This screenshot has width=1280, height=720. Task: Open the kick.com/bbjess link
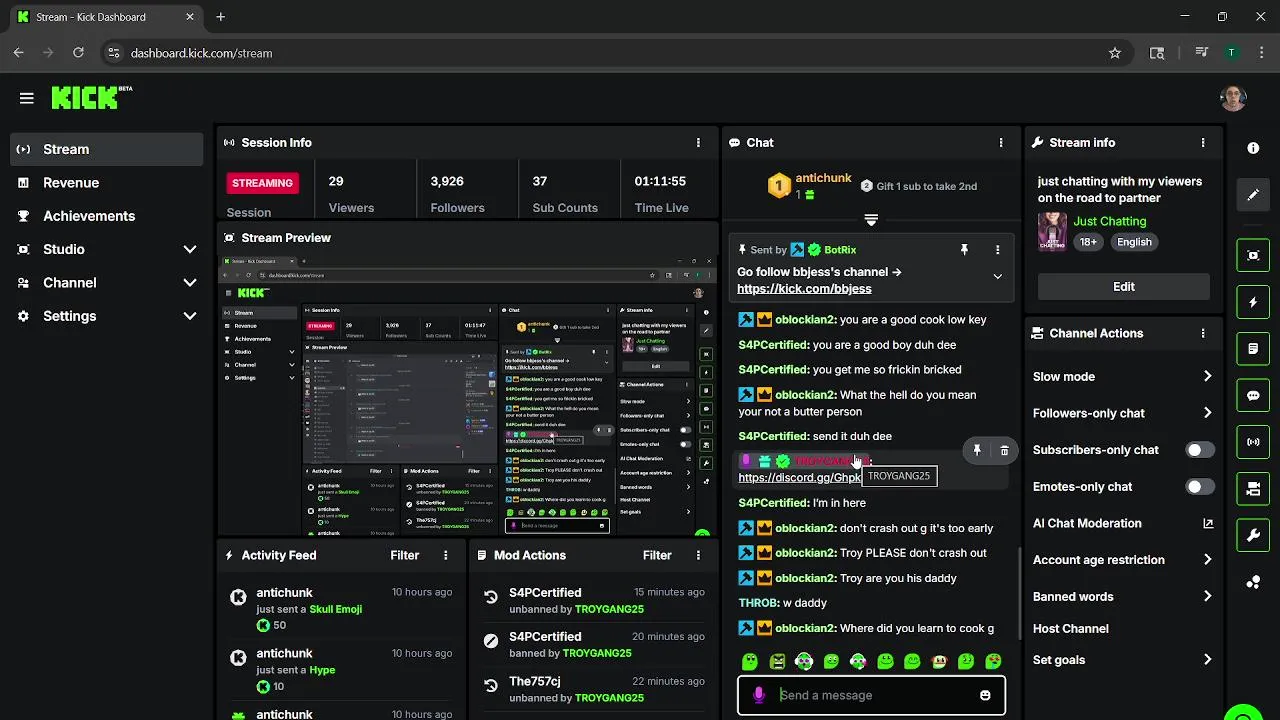click(804, 289)
